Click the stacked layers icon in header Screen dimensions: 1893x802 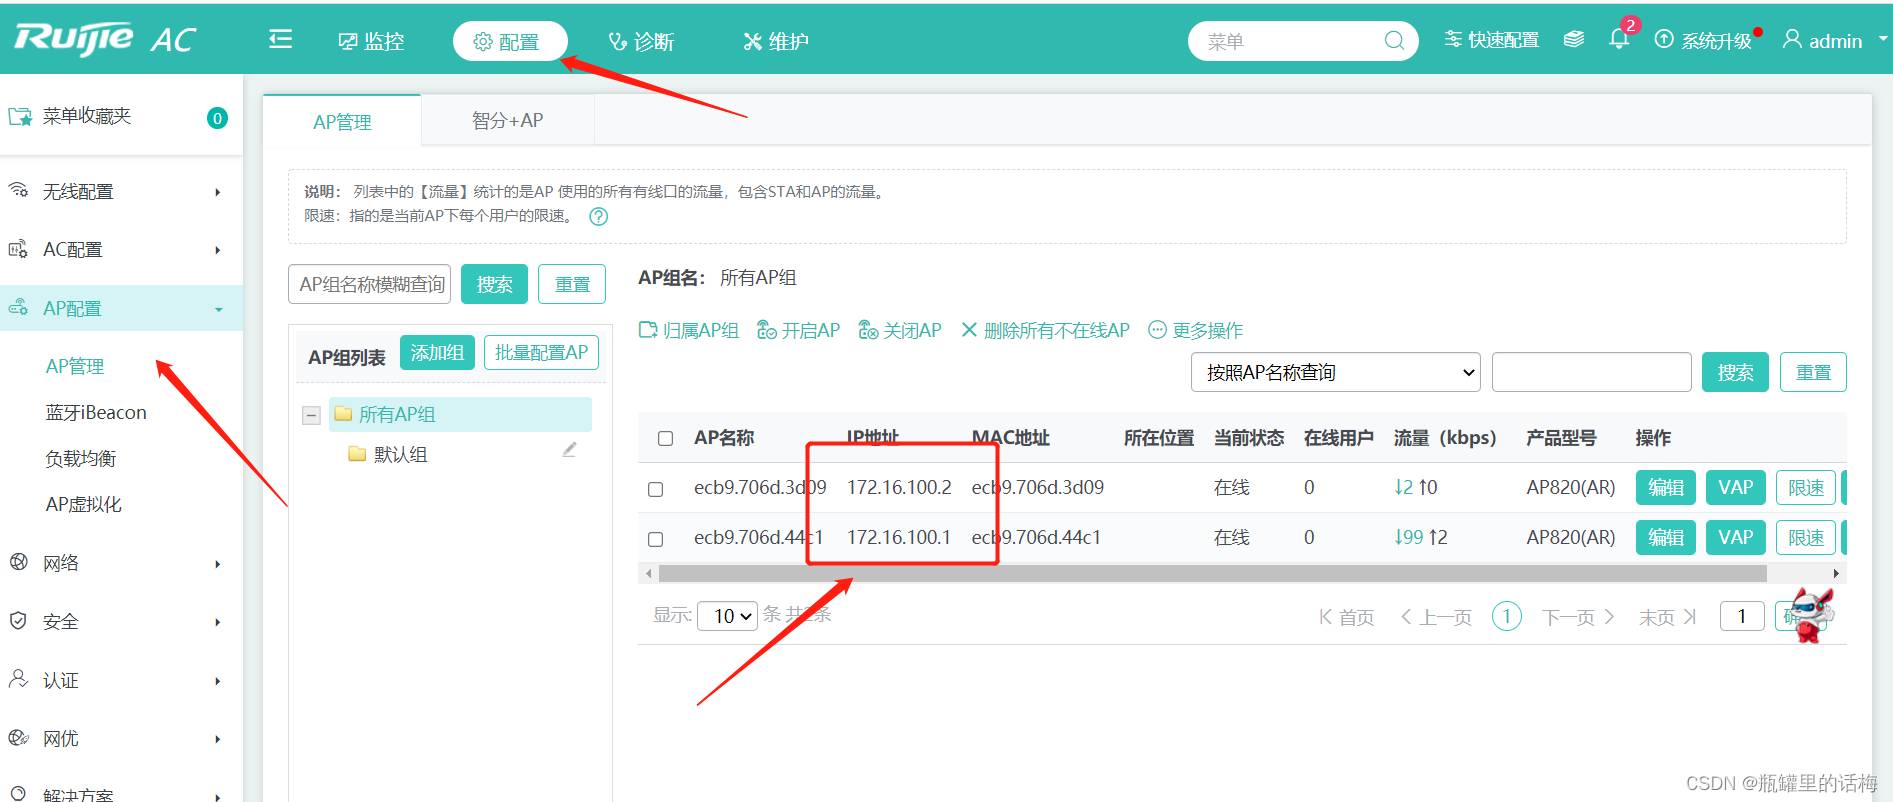[1574, 40]
